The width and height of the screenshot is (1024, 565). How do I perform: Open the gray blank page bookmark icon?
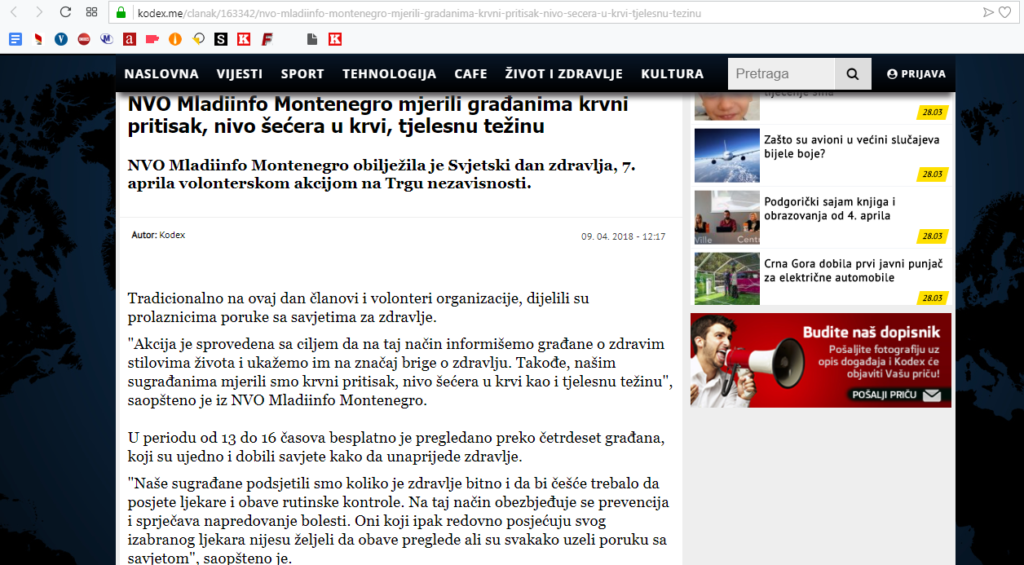coord(312,39)
